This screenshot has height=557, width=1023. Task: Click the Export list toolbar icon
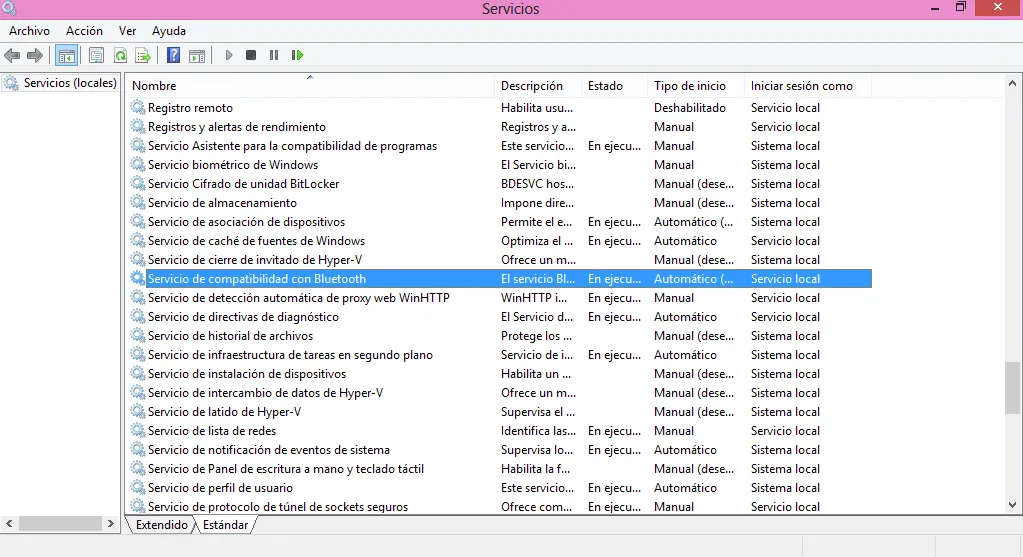click(143, 55)
